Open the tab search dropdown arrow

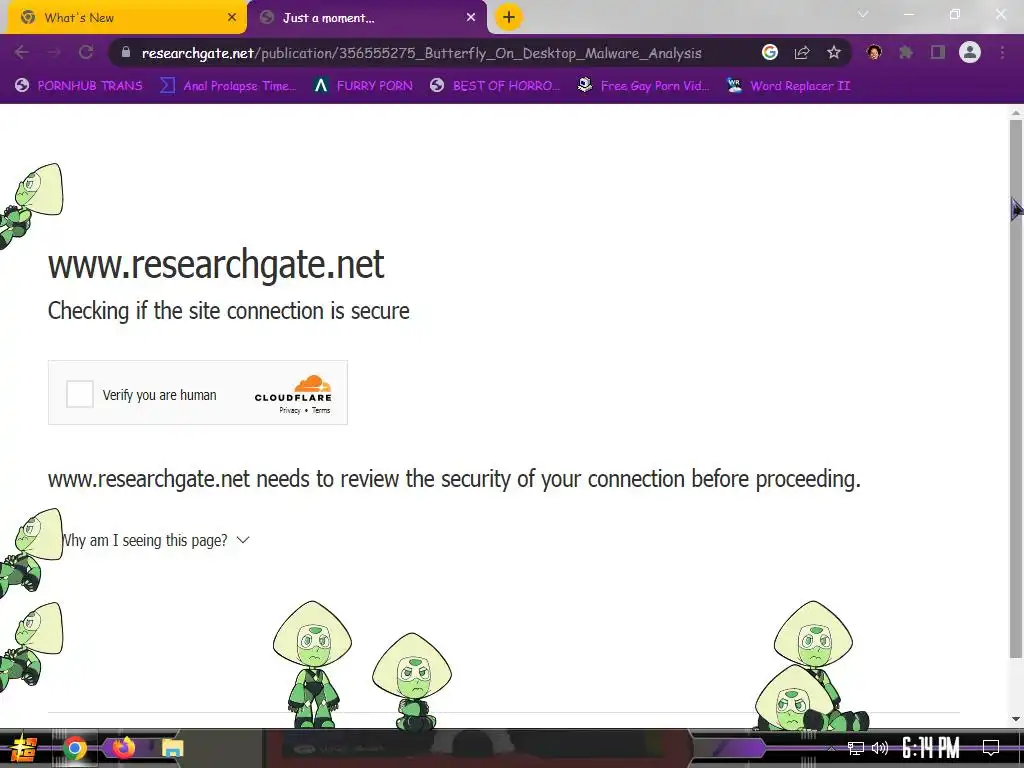(x=863, y=14)
